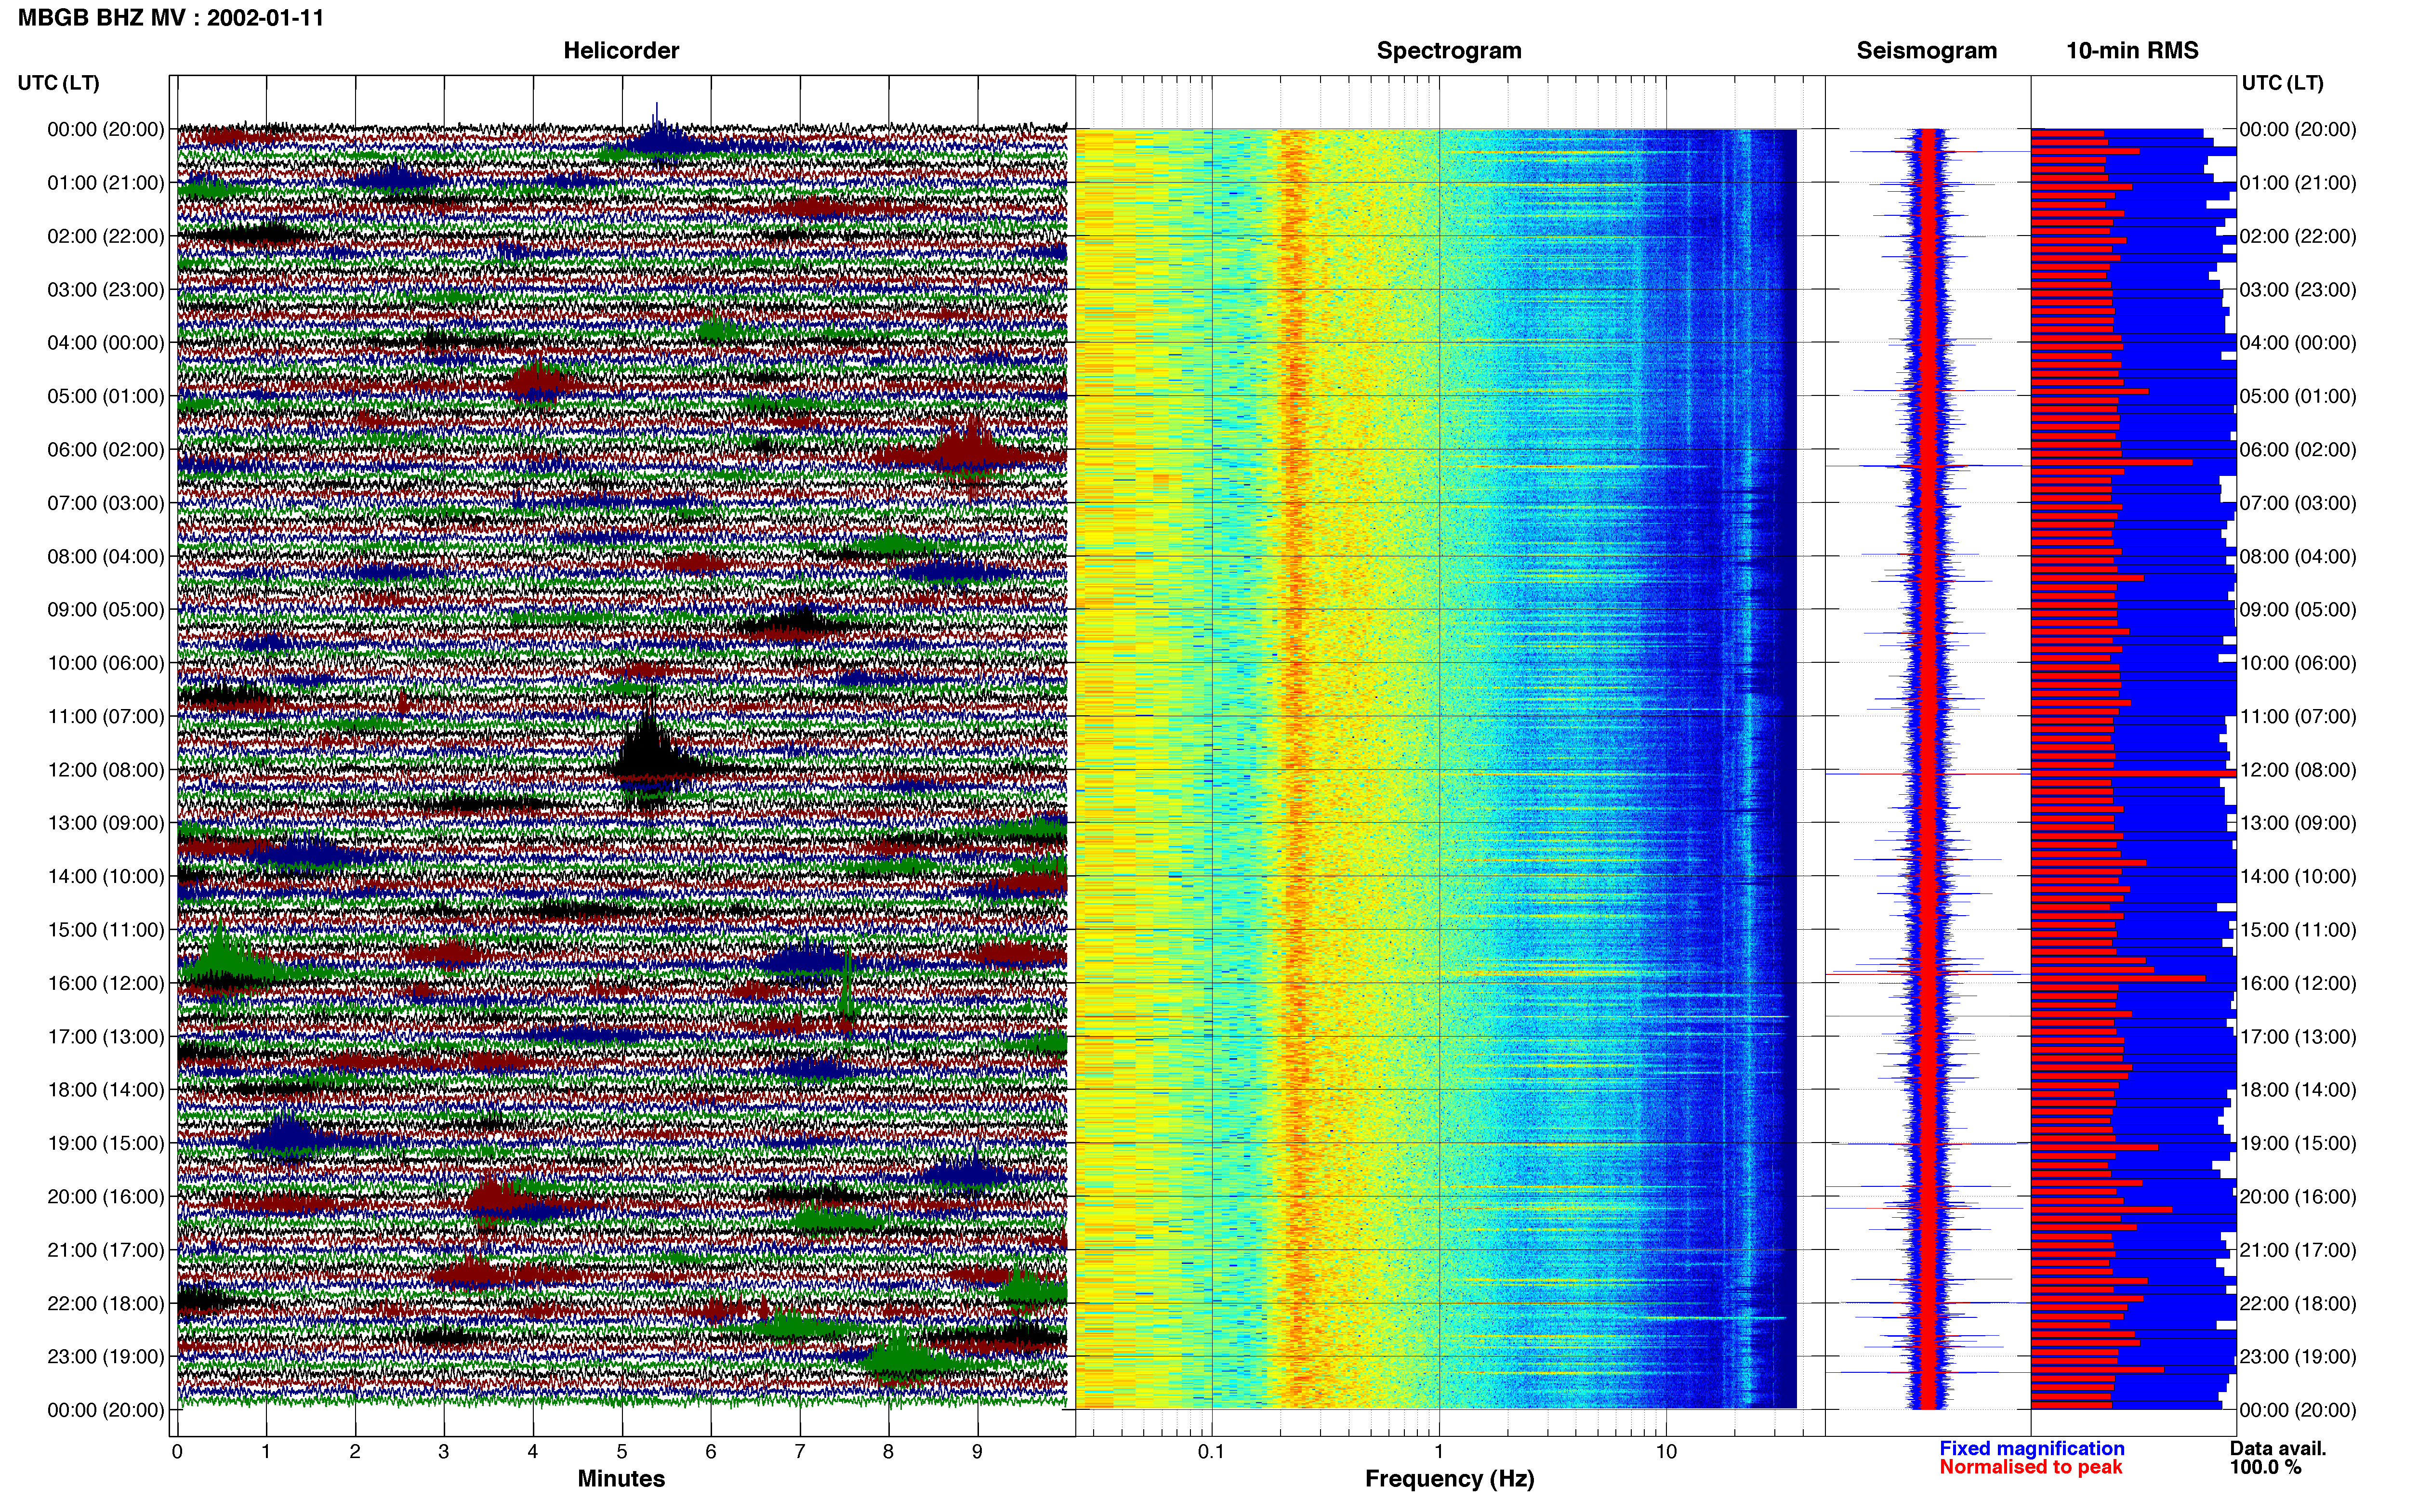Click the '10' tick on frequency axis
This screenshot has height=1512, width=2418.
[1666, 1452]
